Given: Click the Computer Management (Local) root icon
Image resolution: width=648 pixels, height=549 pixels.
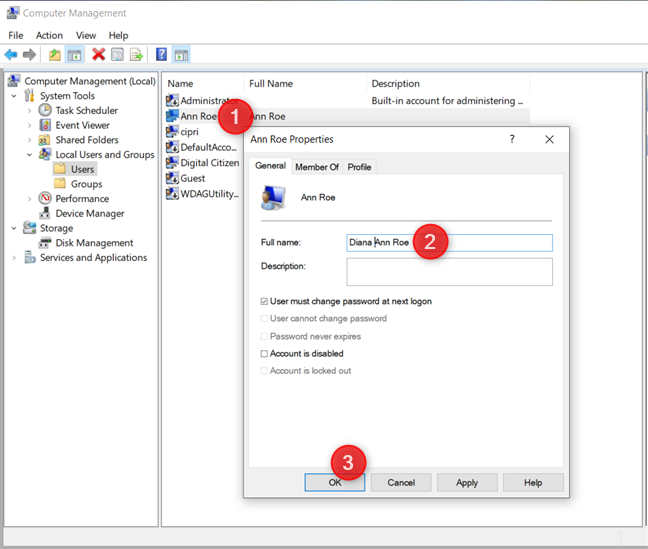Looking at the screenshot, I should [14, 81].
